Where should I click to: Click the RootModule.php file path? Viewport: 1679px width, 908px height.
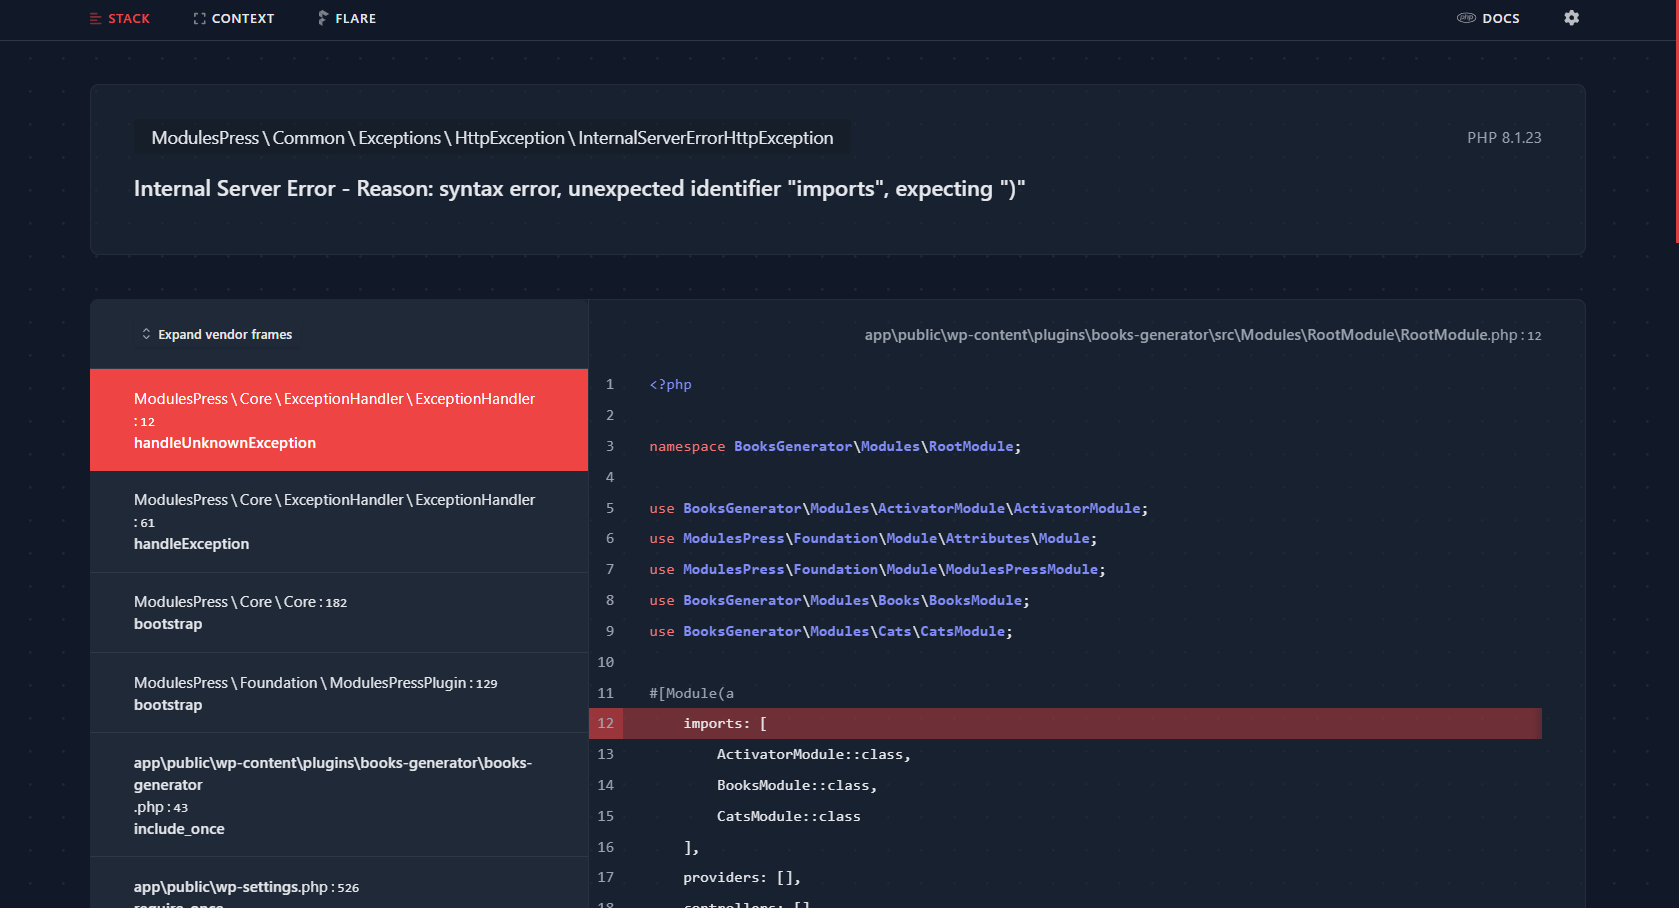click(x=1203, y=335)
